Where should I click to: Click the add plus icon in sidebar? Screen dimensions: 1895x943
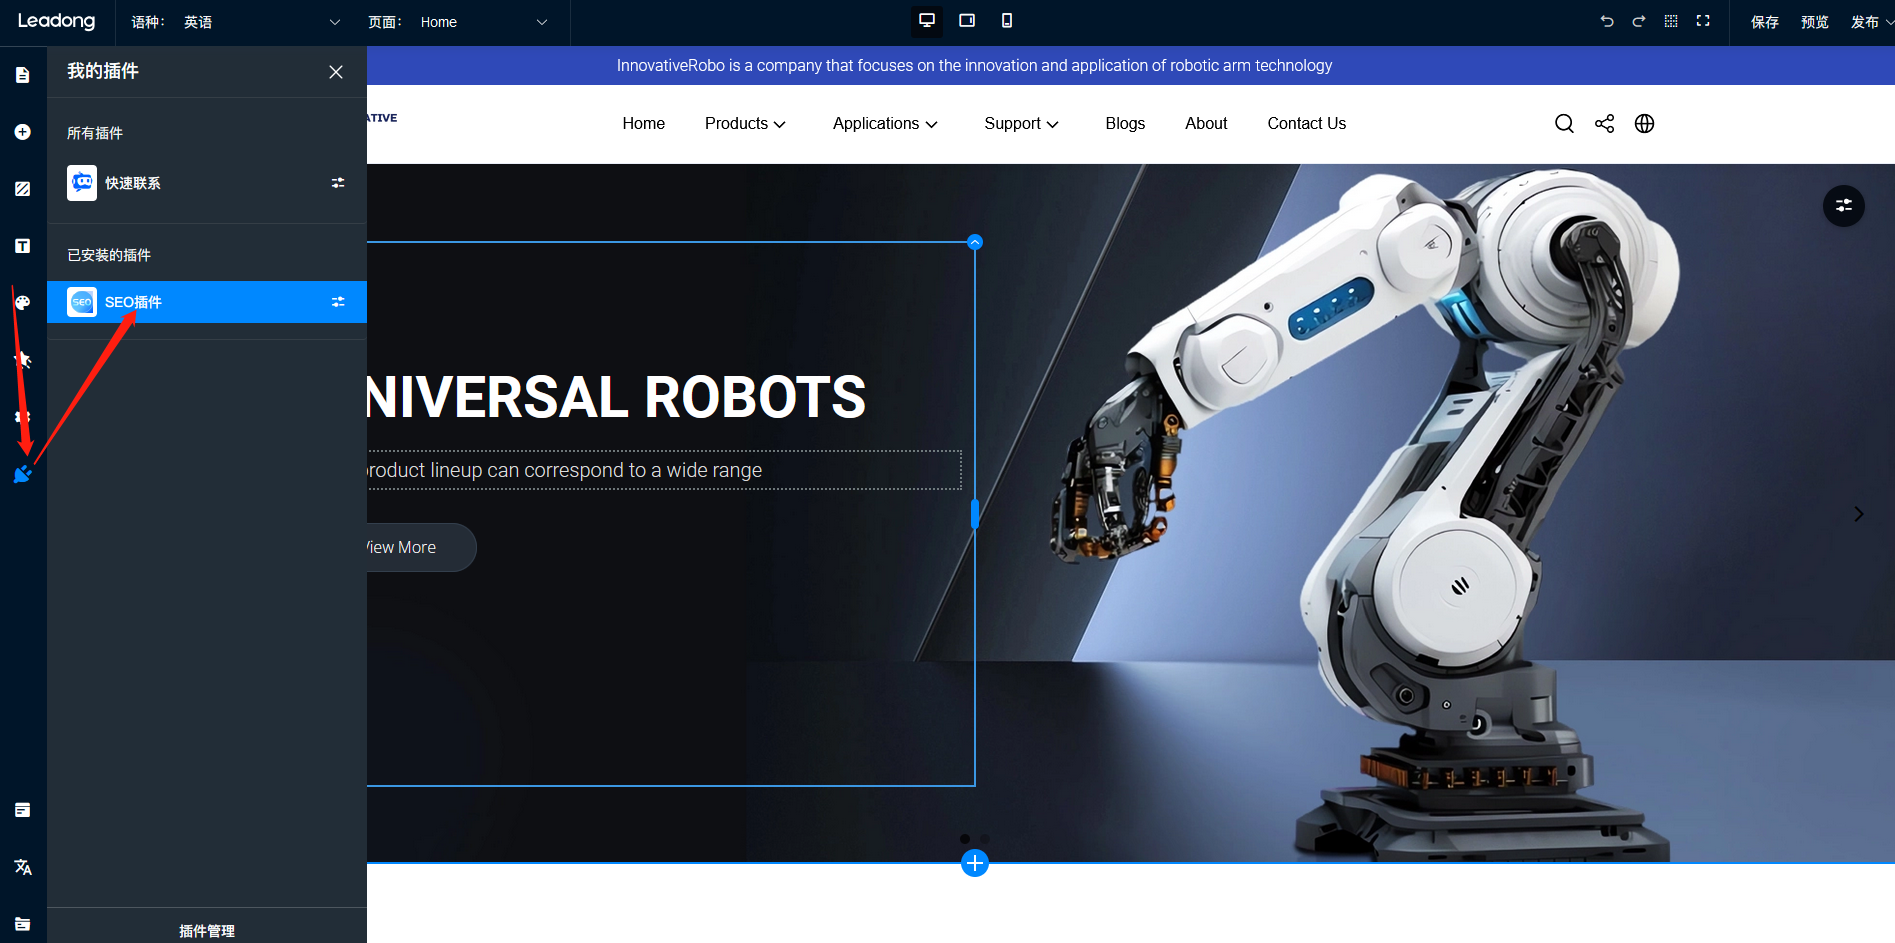22,132
